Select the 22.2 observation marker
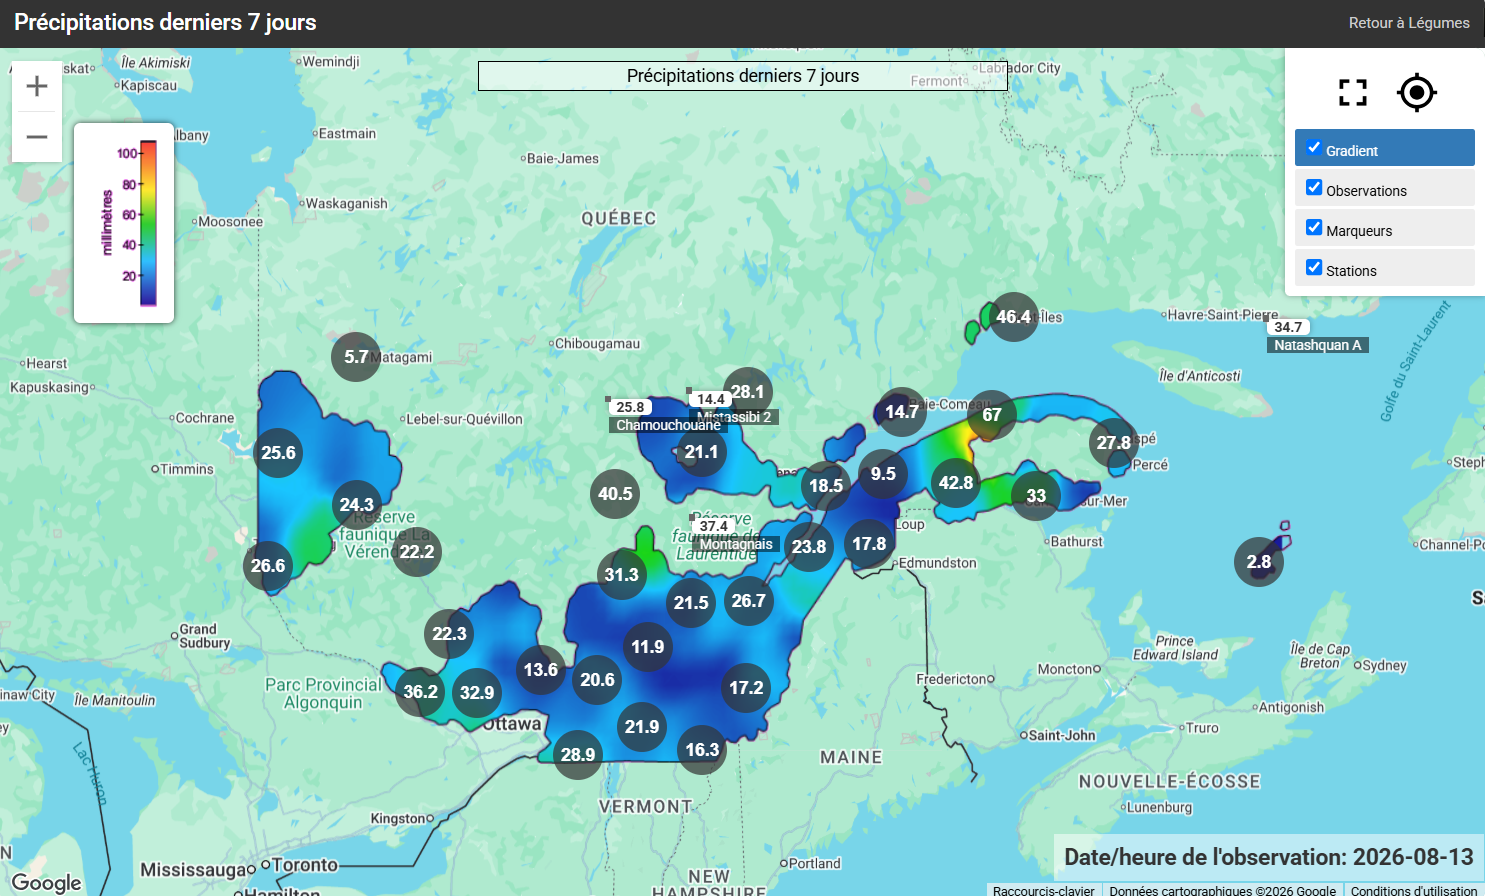Viewport: 1485px width, 896px height. tap(417, 552)
